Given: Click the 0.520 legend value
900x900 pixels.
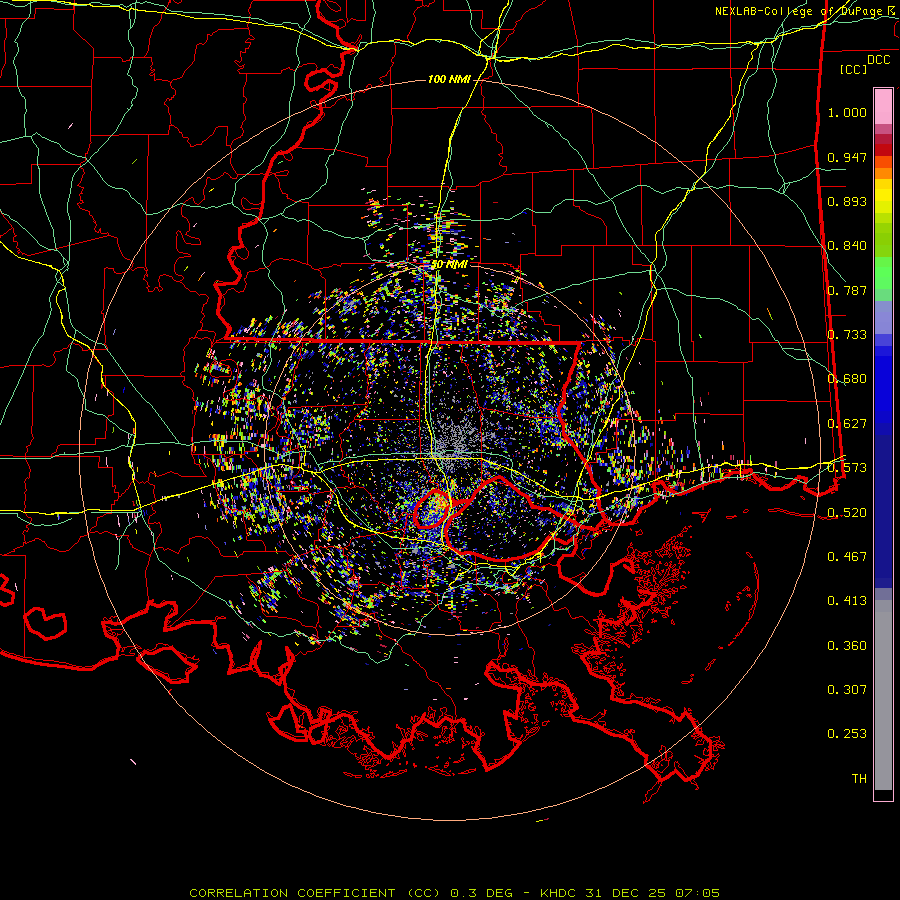Looking at the screenshot, I should [x=847, y=512].
